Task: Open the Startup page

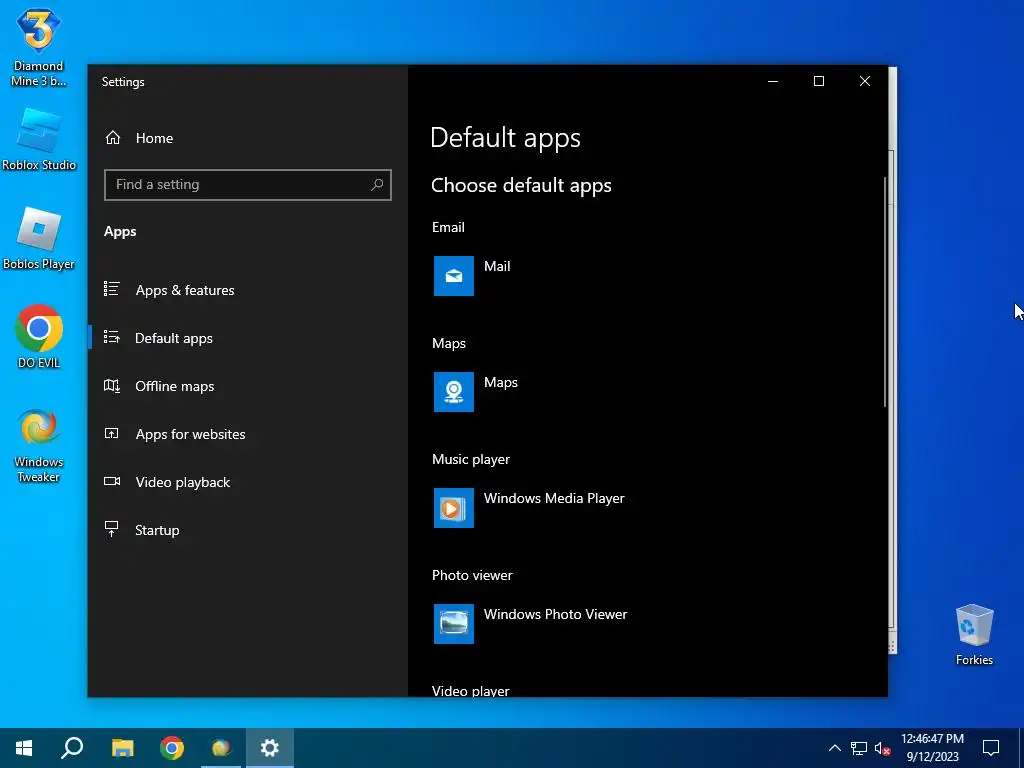Action: point(248,530)
